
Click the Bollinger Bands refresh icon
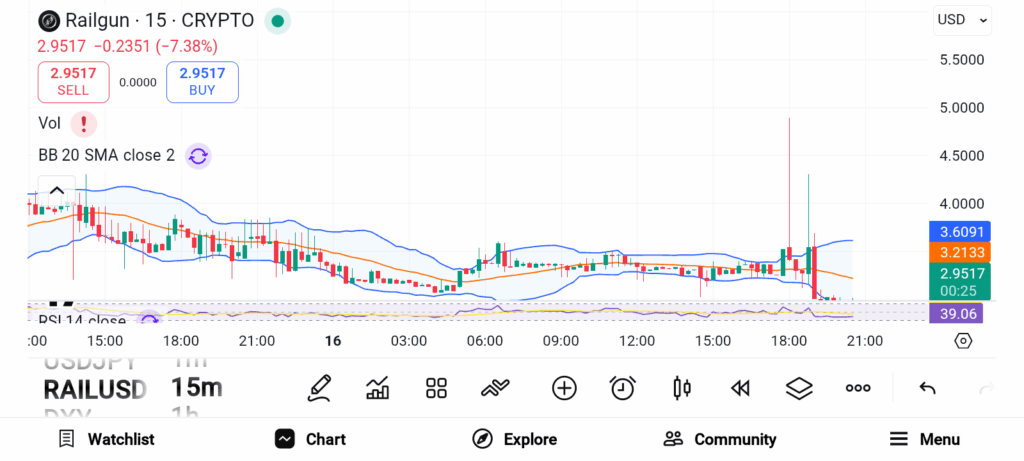pos(198,155)
